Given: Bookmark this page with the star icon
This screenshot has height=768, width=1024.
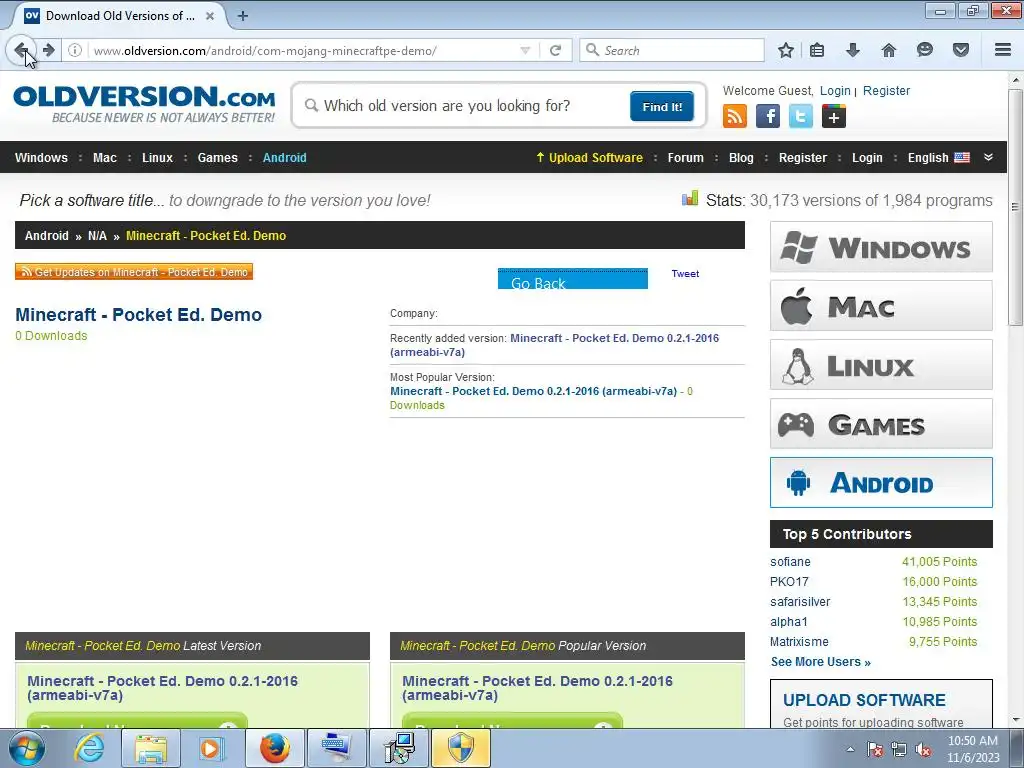Looking at the screenshot, I should click(786, 50).
